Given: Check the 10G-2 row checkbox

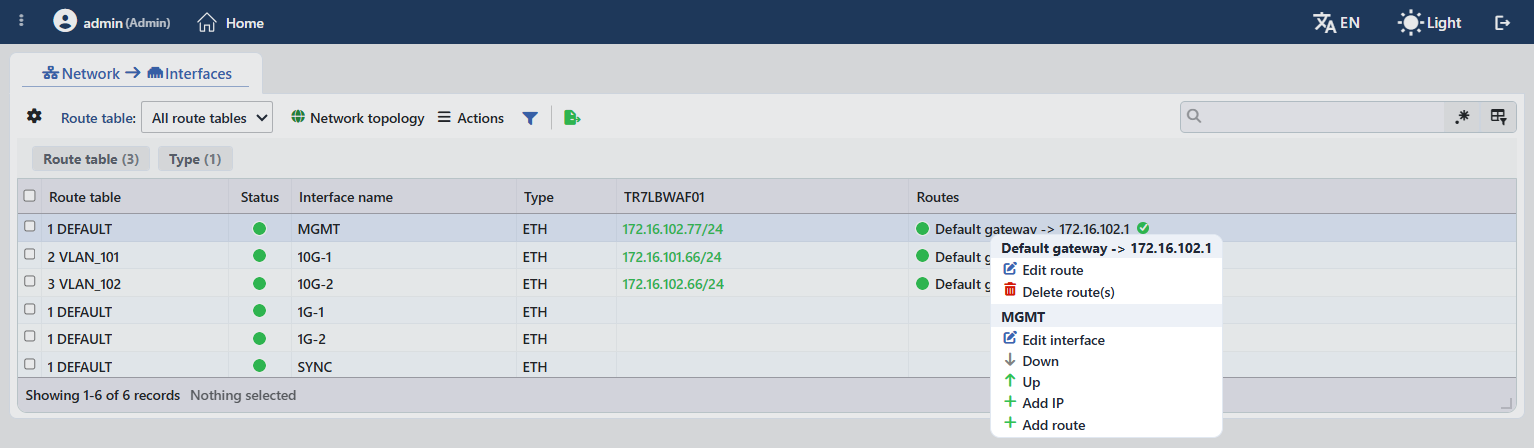Looking at the screenshot, I should coord(29,283).
